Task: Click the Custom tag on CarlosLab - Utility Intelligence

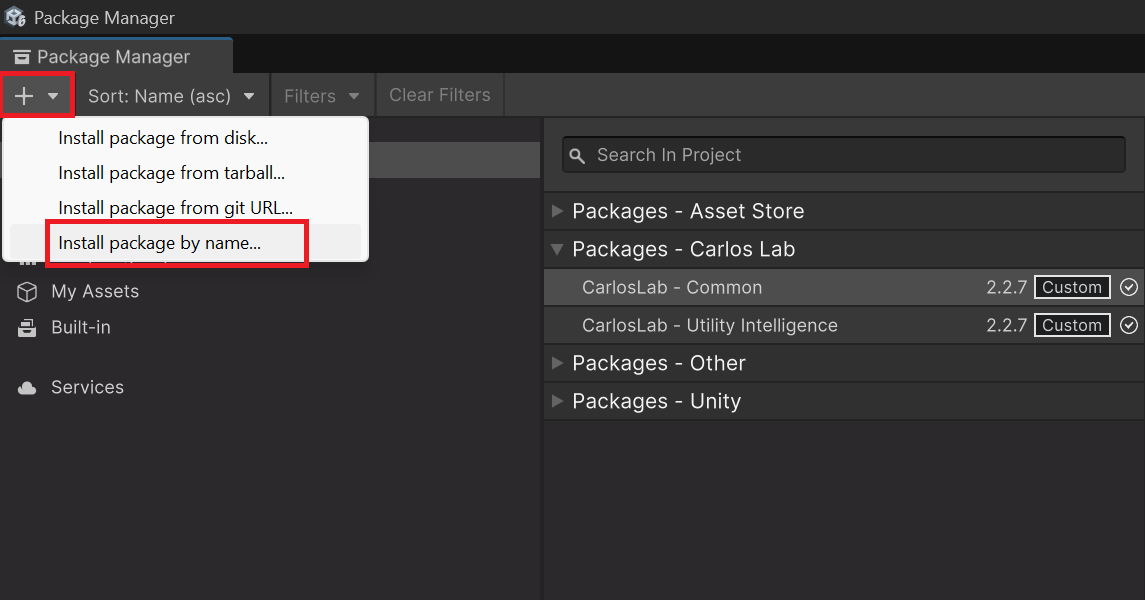Action: (x=1072, y=325)
